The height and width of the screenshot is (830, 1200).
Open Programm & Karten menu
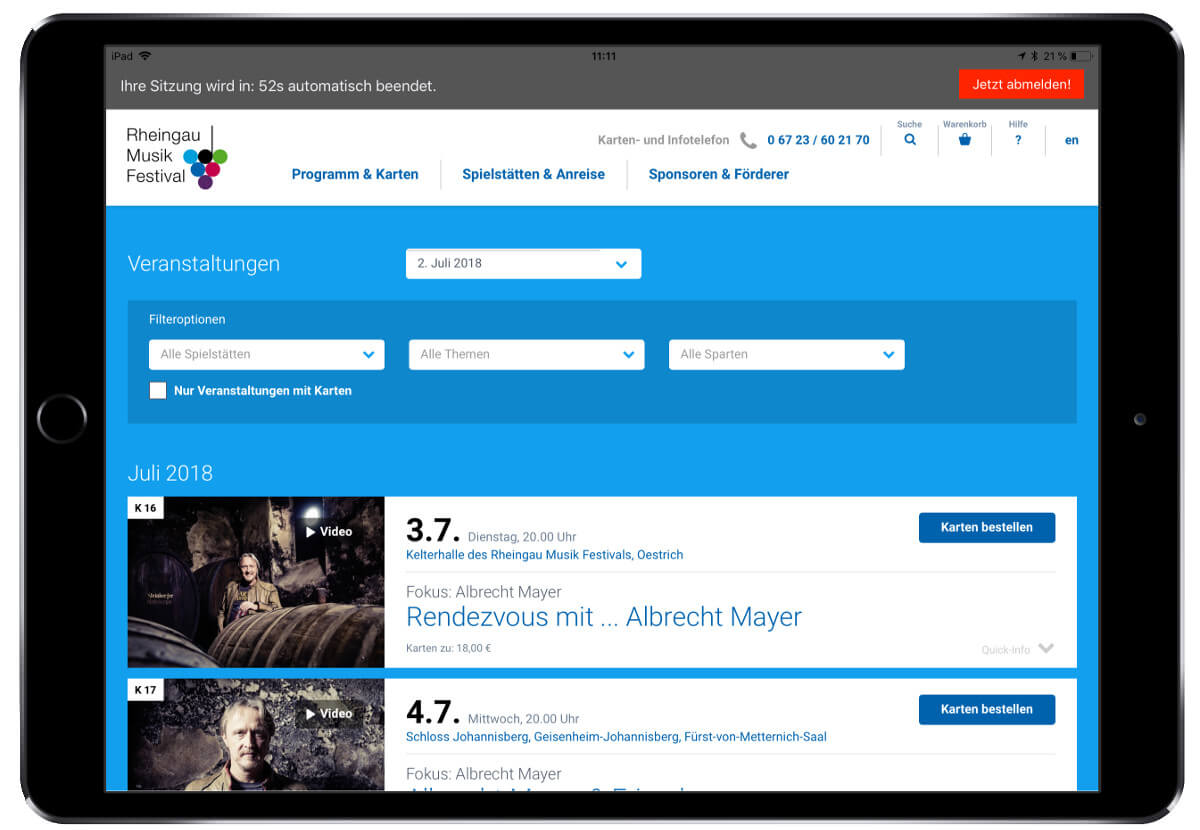[x=355, y=174]
